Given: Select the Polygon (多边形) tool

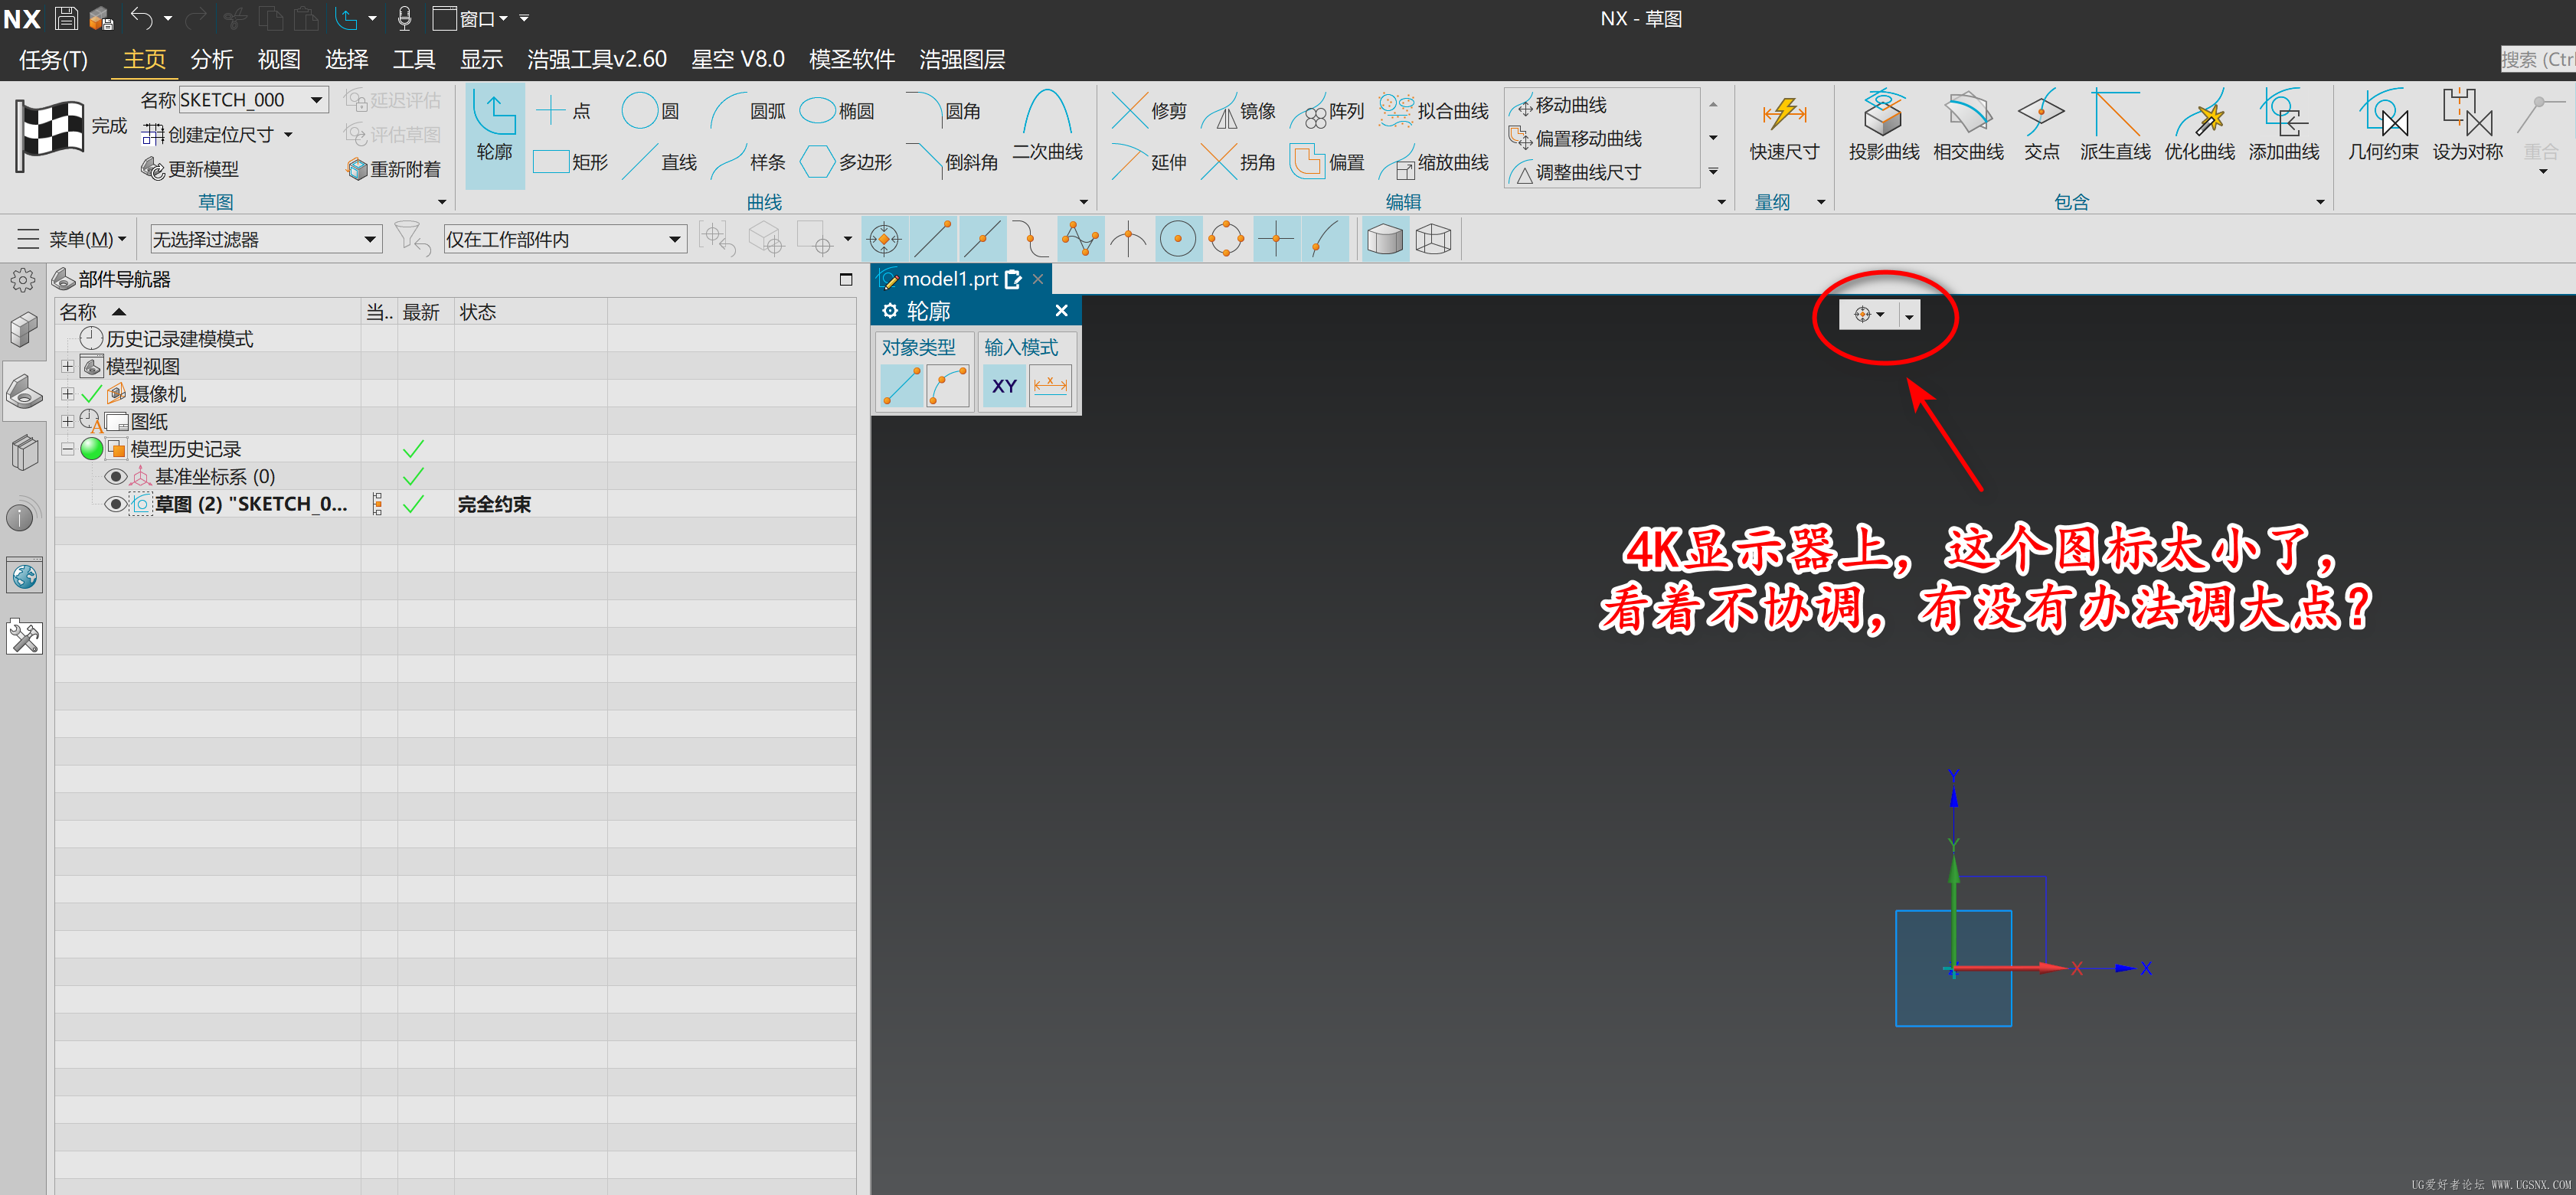Looking at the screenshot, I should pos(846,161).
